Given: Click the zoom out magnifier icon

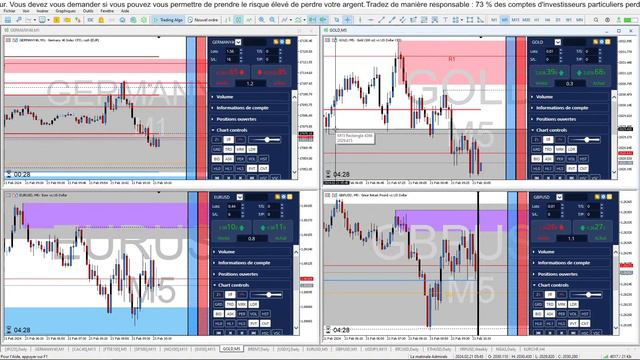Looking at the screenshot, I should [x=272, y=20].
